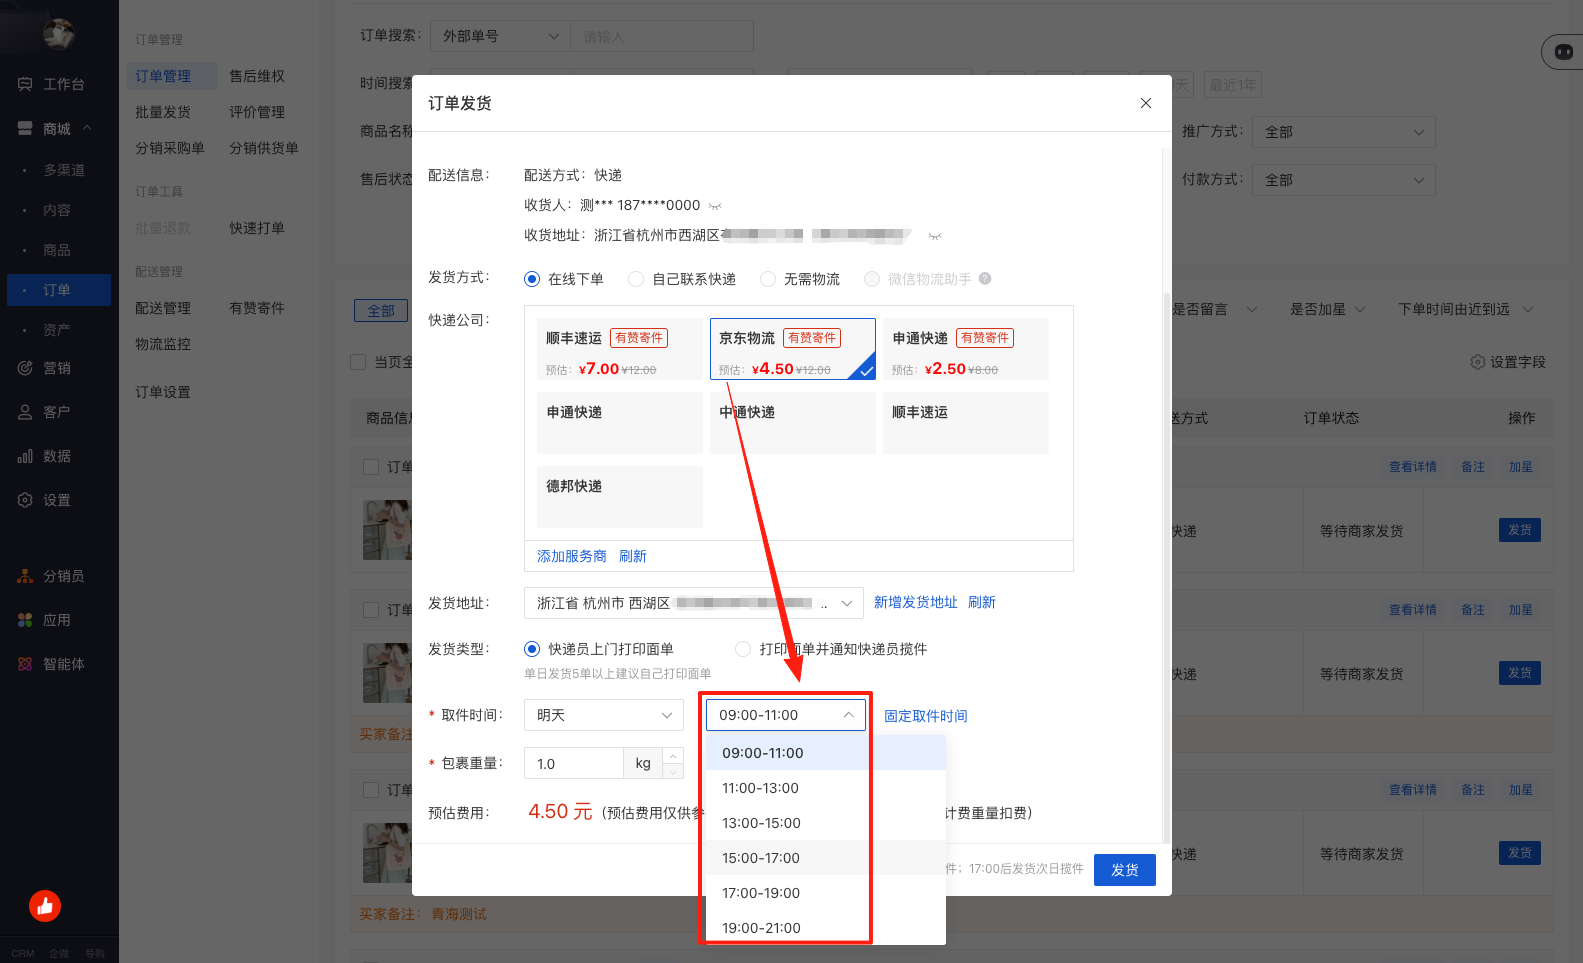Select 无需物流 radio option
The image size is (1583, 963).
coord(768,279)
